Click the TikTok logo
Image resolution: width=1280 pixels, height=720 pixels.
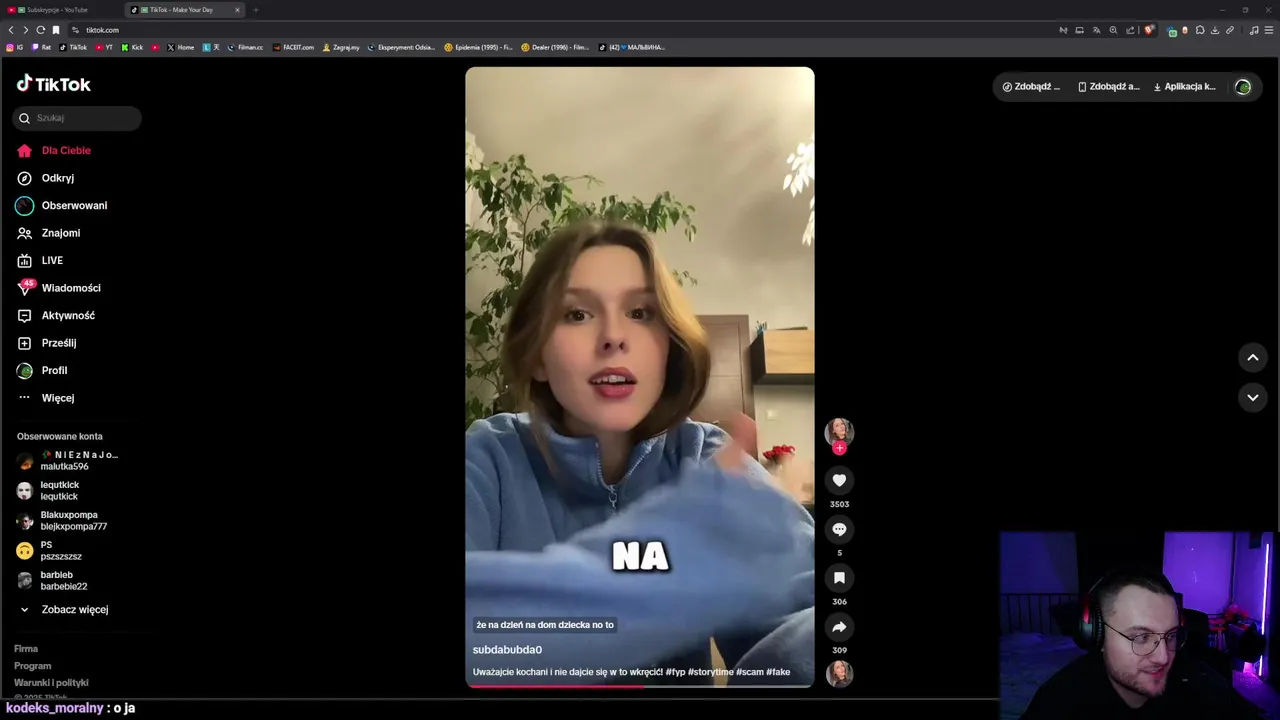point(54,84)
